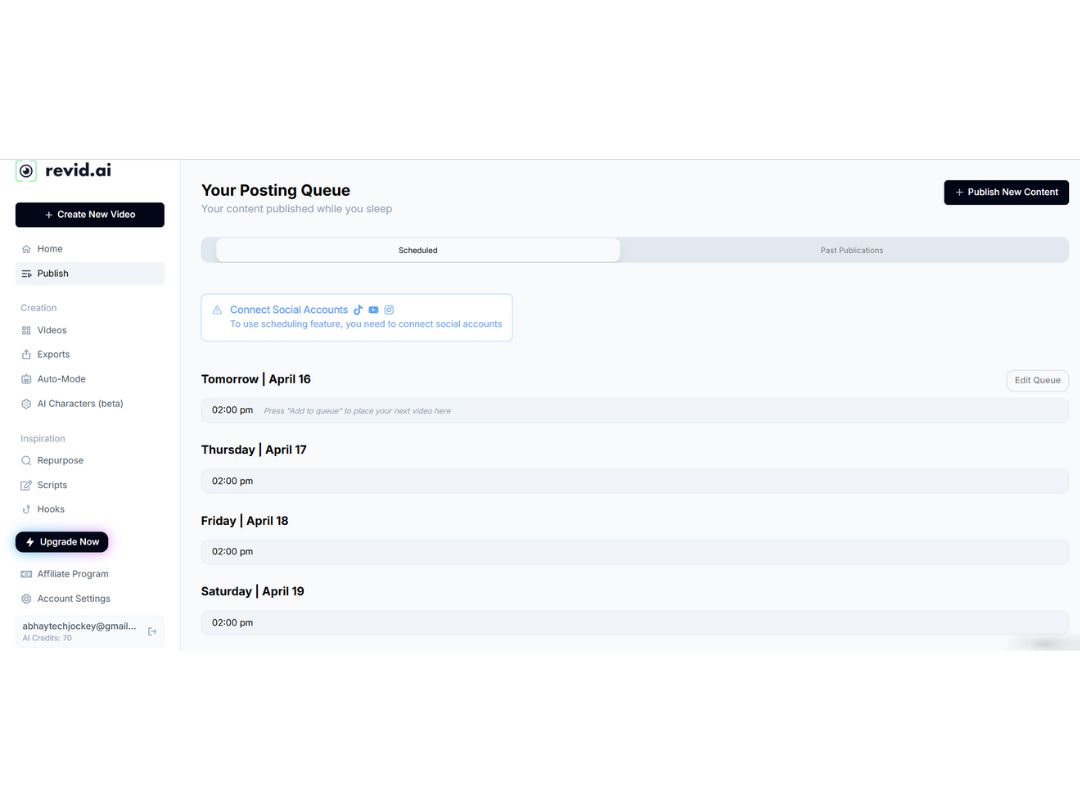This screenshot has height=810, width=1080.
Task: Click the Upgrade Now button
Action: (x=62, y=542)
